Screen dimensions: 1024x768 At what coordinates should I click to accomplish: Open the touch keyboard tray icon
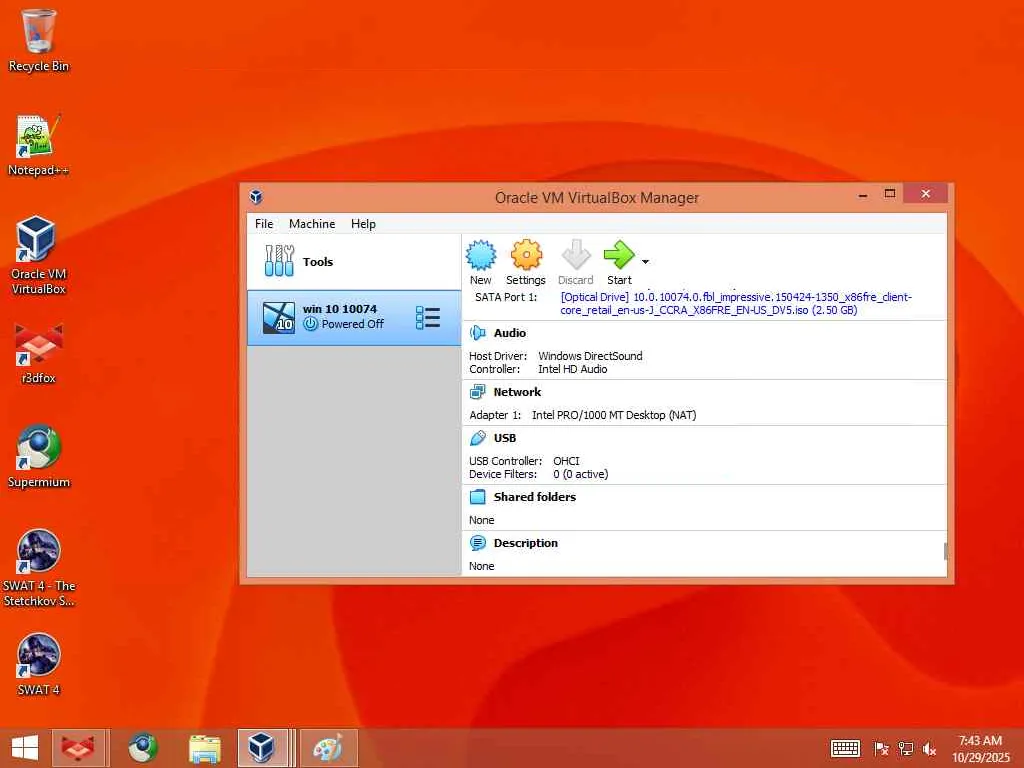tap(845, 748)
